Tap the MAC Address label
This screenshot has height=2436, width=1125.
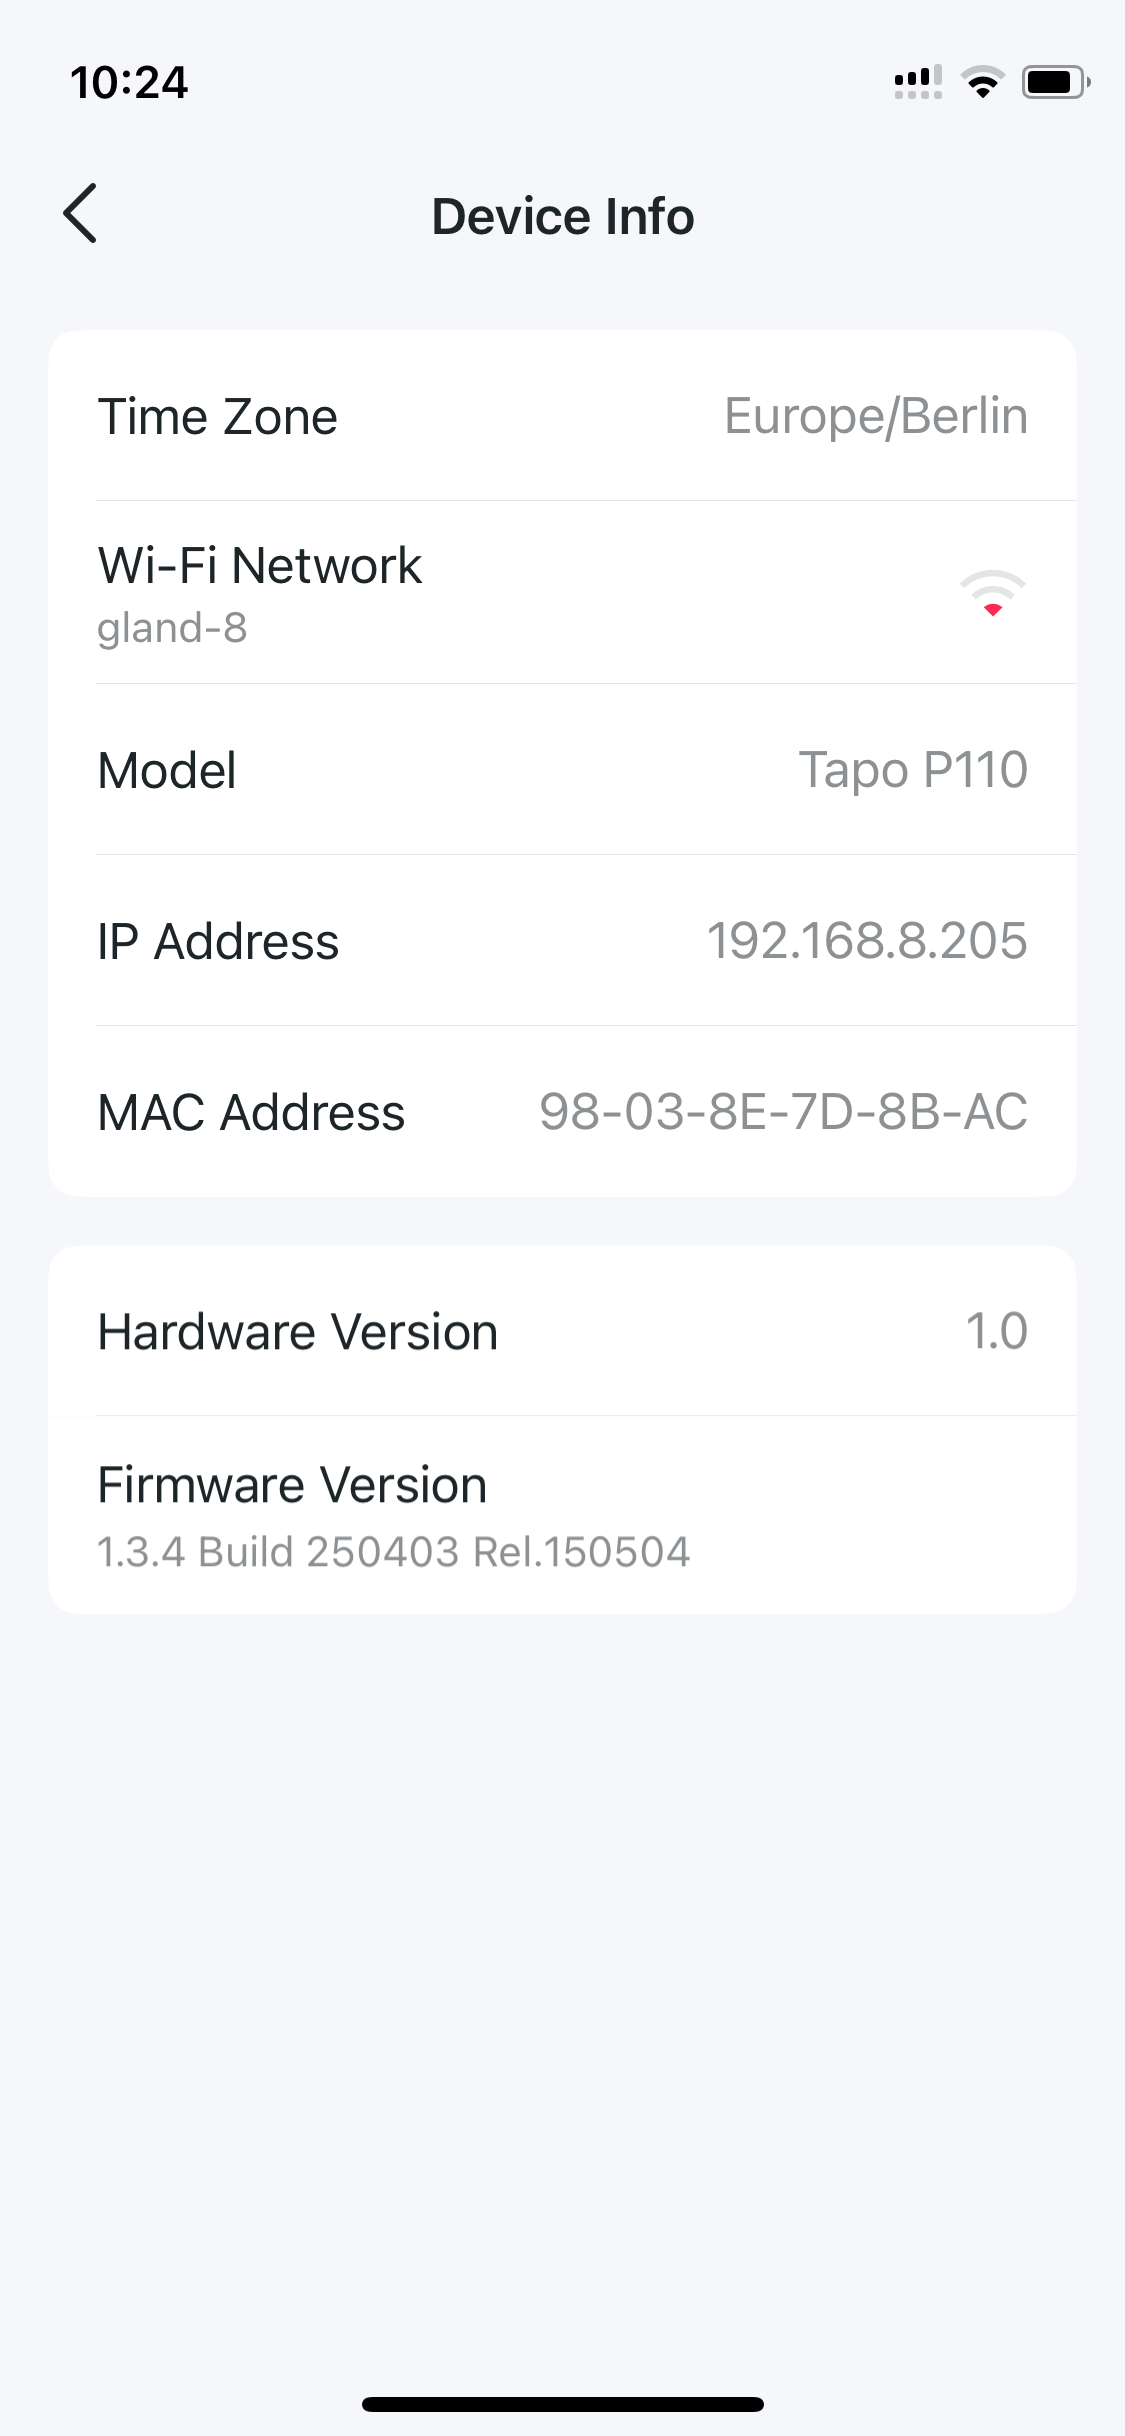pos(251,1113)
